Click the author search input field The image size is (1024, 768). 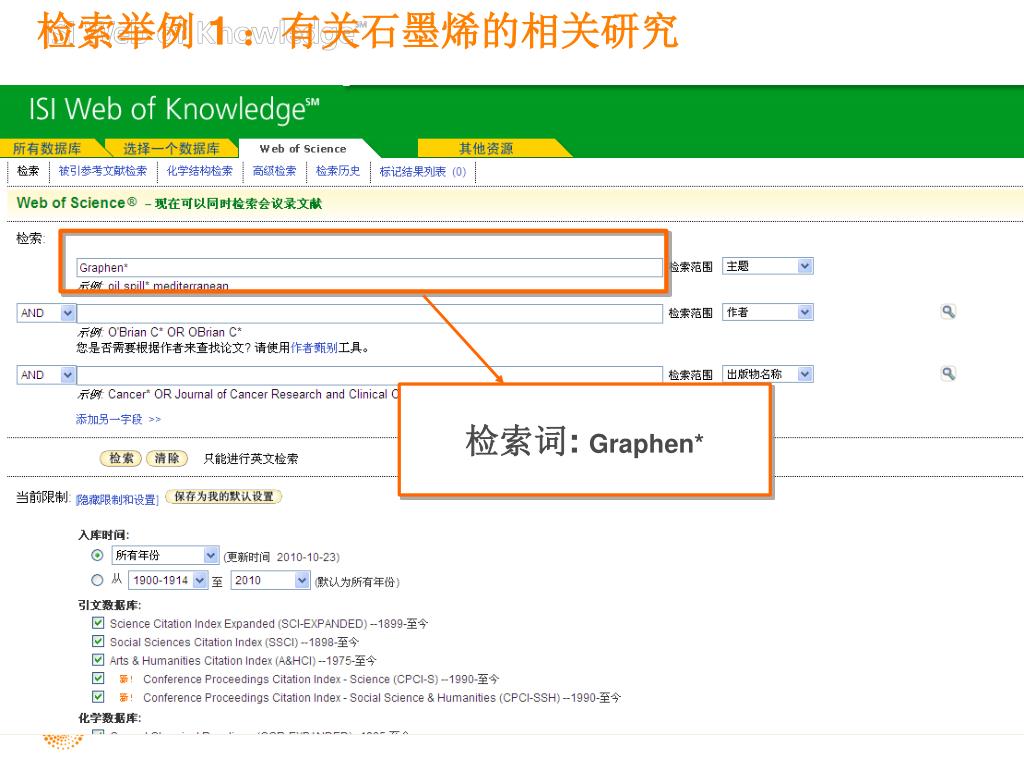[x=370, y=313]
